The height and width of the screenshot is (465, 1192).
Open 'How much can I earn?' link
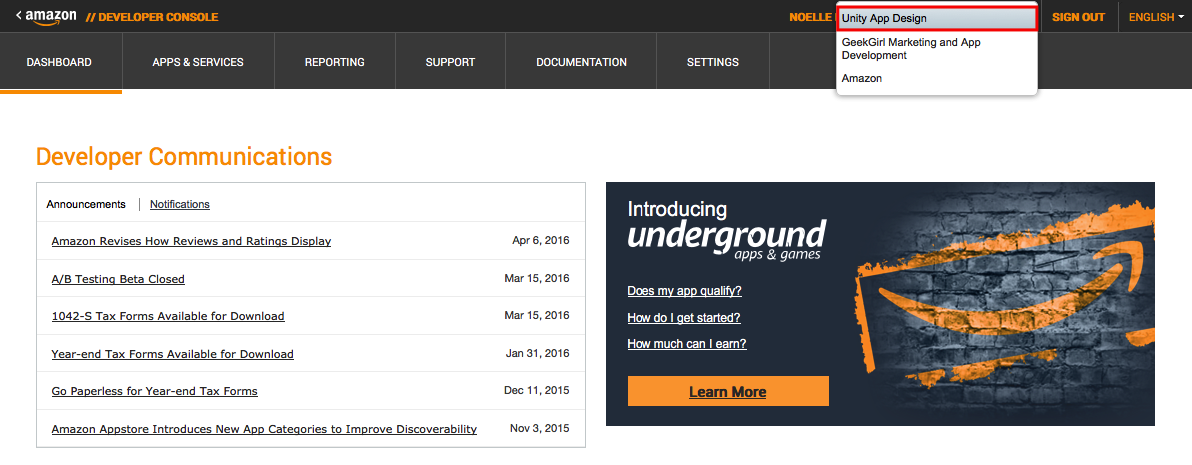click(686, 344)
